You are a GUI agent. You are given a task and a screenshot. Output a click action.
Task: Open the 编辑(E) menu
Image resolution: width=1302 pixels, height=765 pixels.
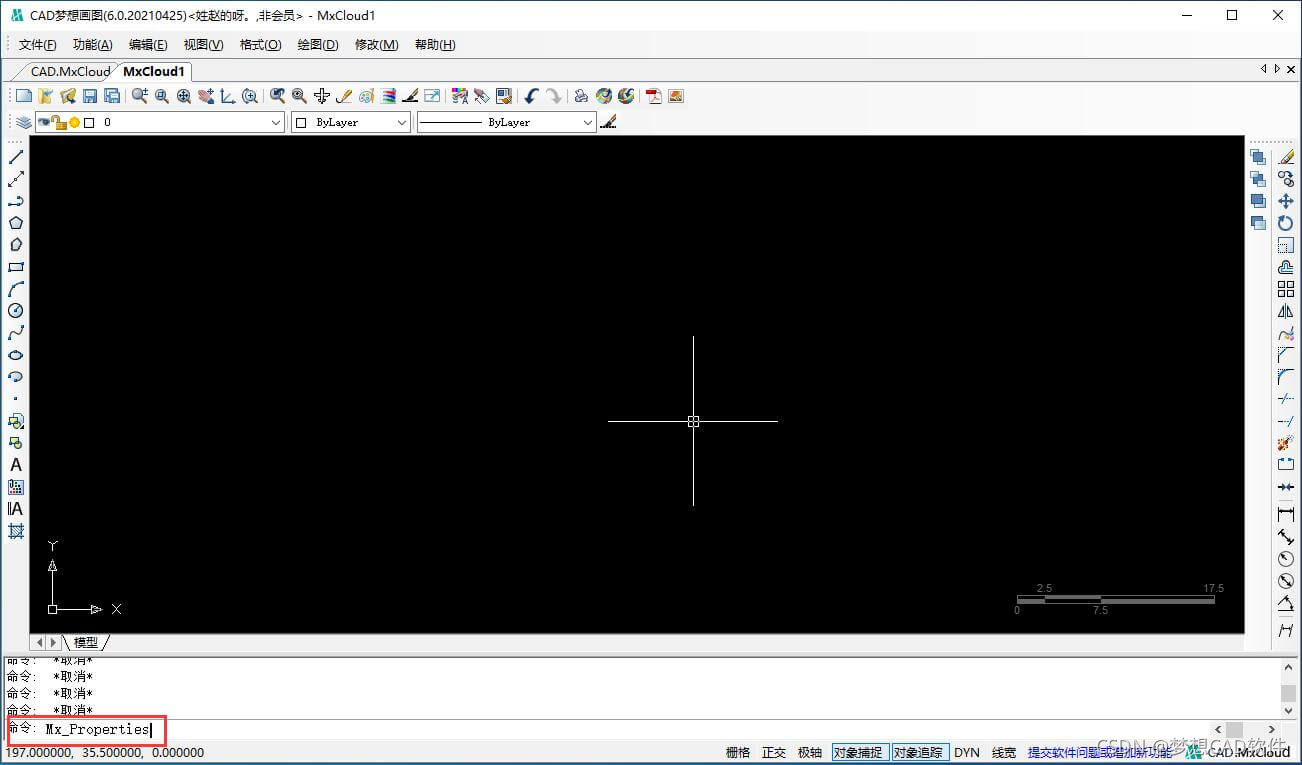(148, 45)
